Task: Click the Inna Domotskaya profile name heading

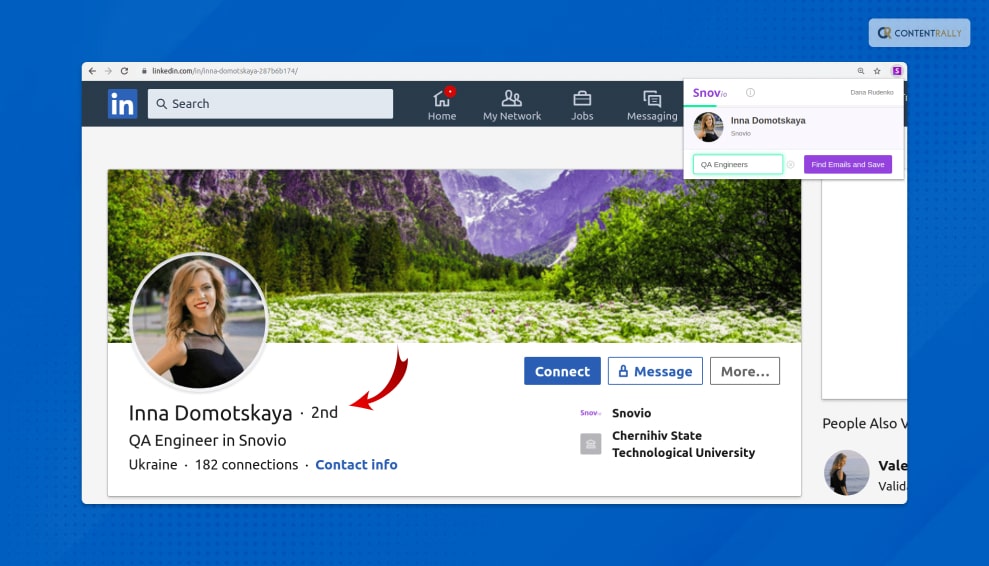Action: (x=210, y=413)
